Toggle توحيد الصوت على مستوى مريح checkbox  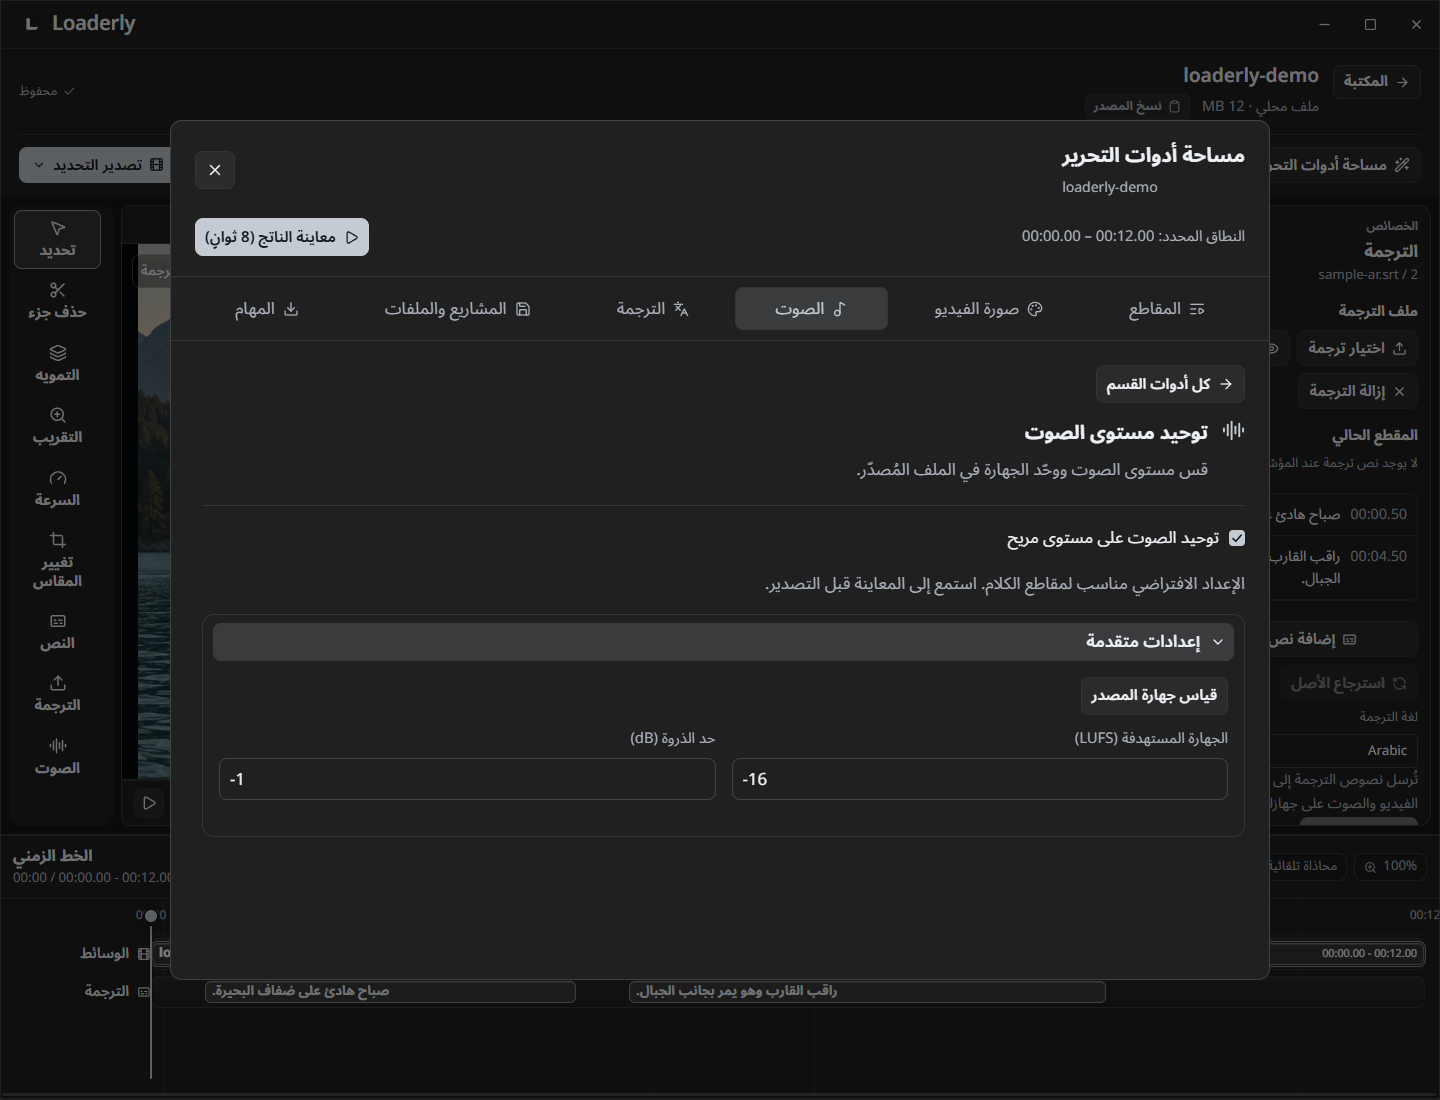(1237, 538)
